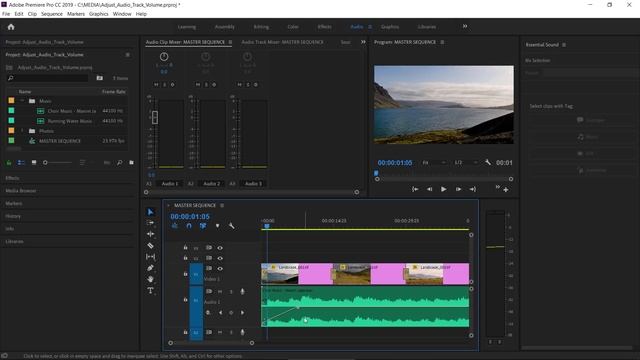Open the Essential Sound panel menu
The height and width of the screenshot is (360, 640).
point(564,45)
